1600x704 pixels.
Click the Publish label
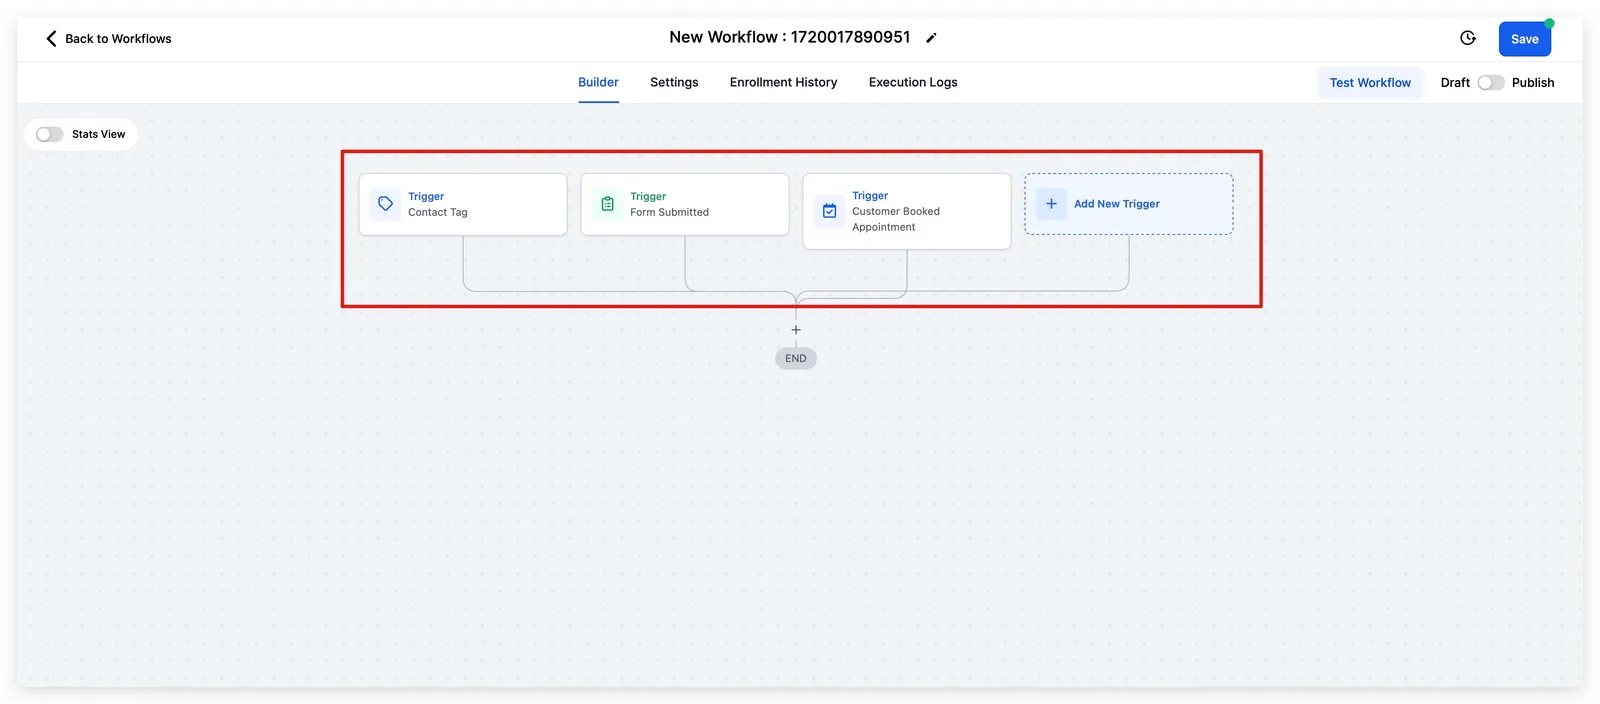pyautogui.click(x=1533, y=83)
